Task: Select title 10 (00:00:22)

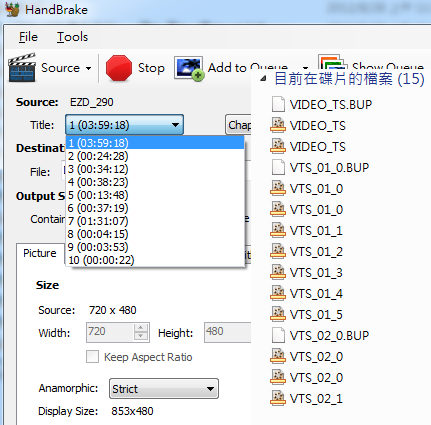Action: click(155, 260)
